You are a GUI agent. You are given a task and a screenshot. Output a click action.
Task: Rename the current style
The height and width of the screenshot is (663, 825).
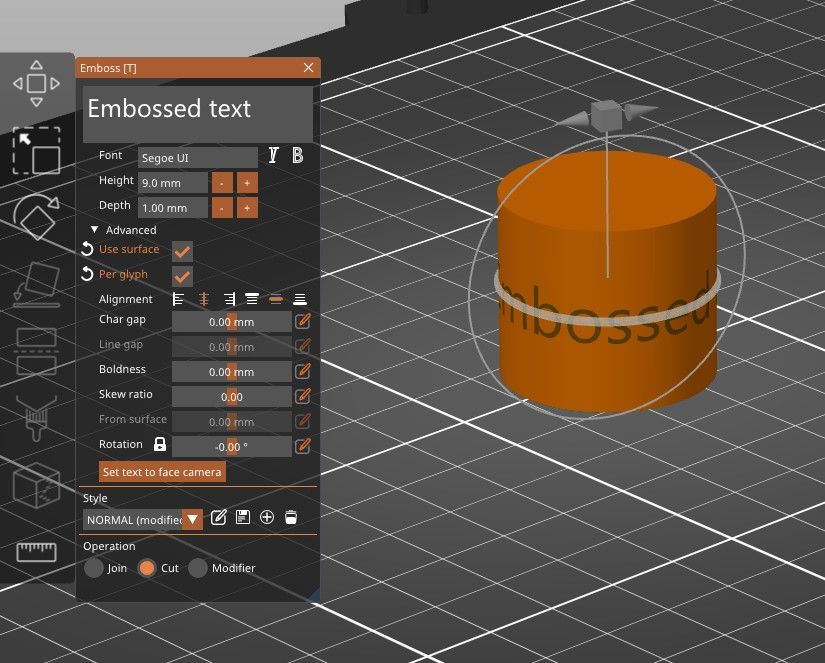pos(218,517)
